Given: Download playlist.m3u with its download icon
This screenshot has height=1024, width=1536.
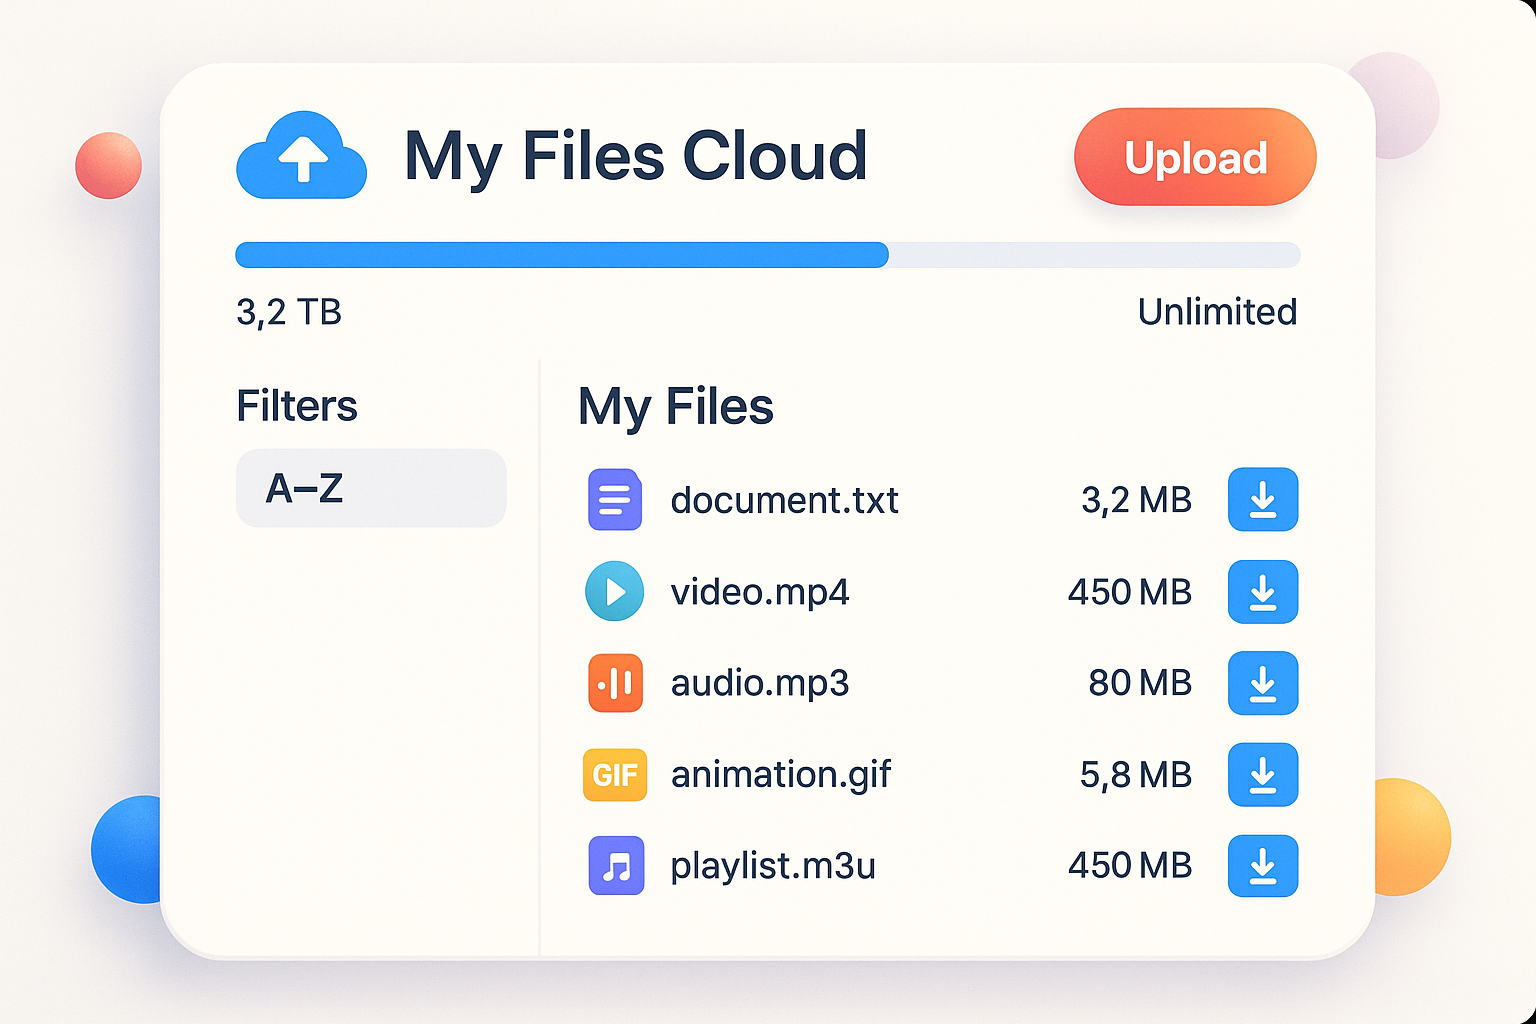Looking at the screenshot, I should (1263, 866).
